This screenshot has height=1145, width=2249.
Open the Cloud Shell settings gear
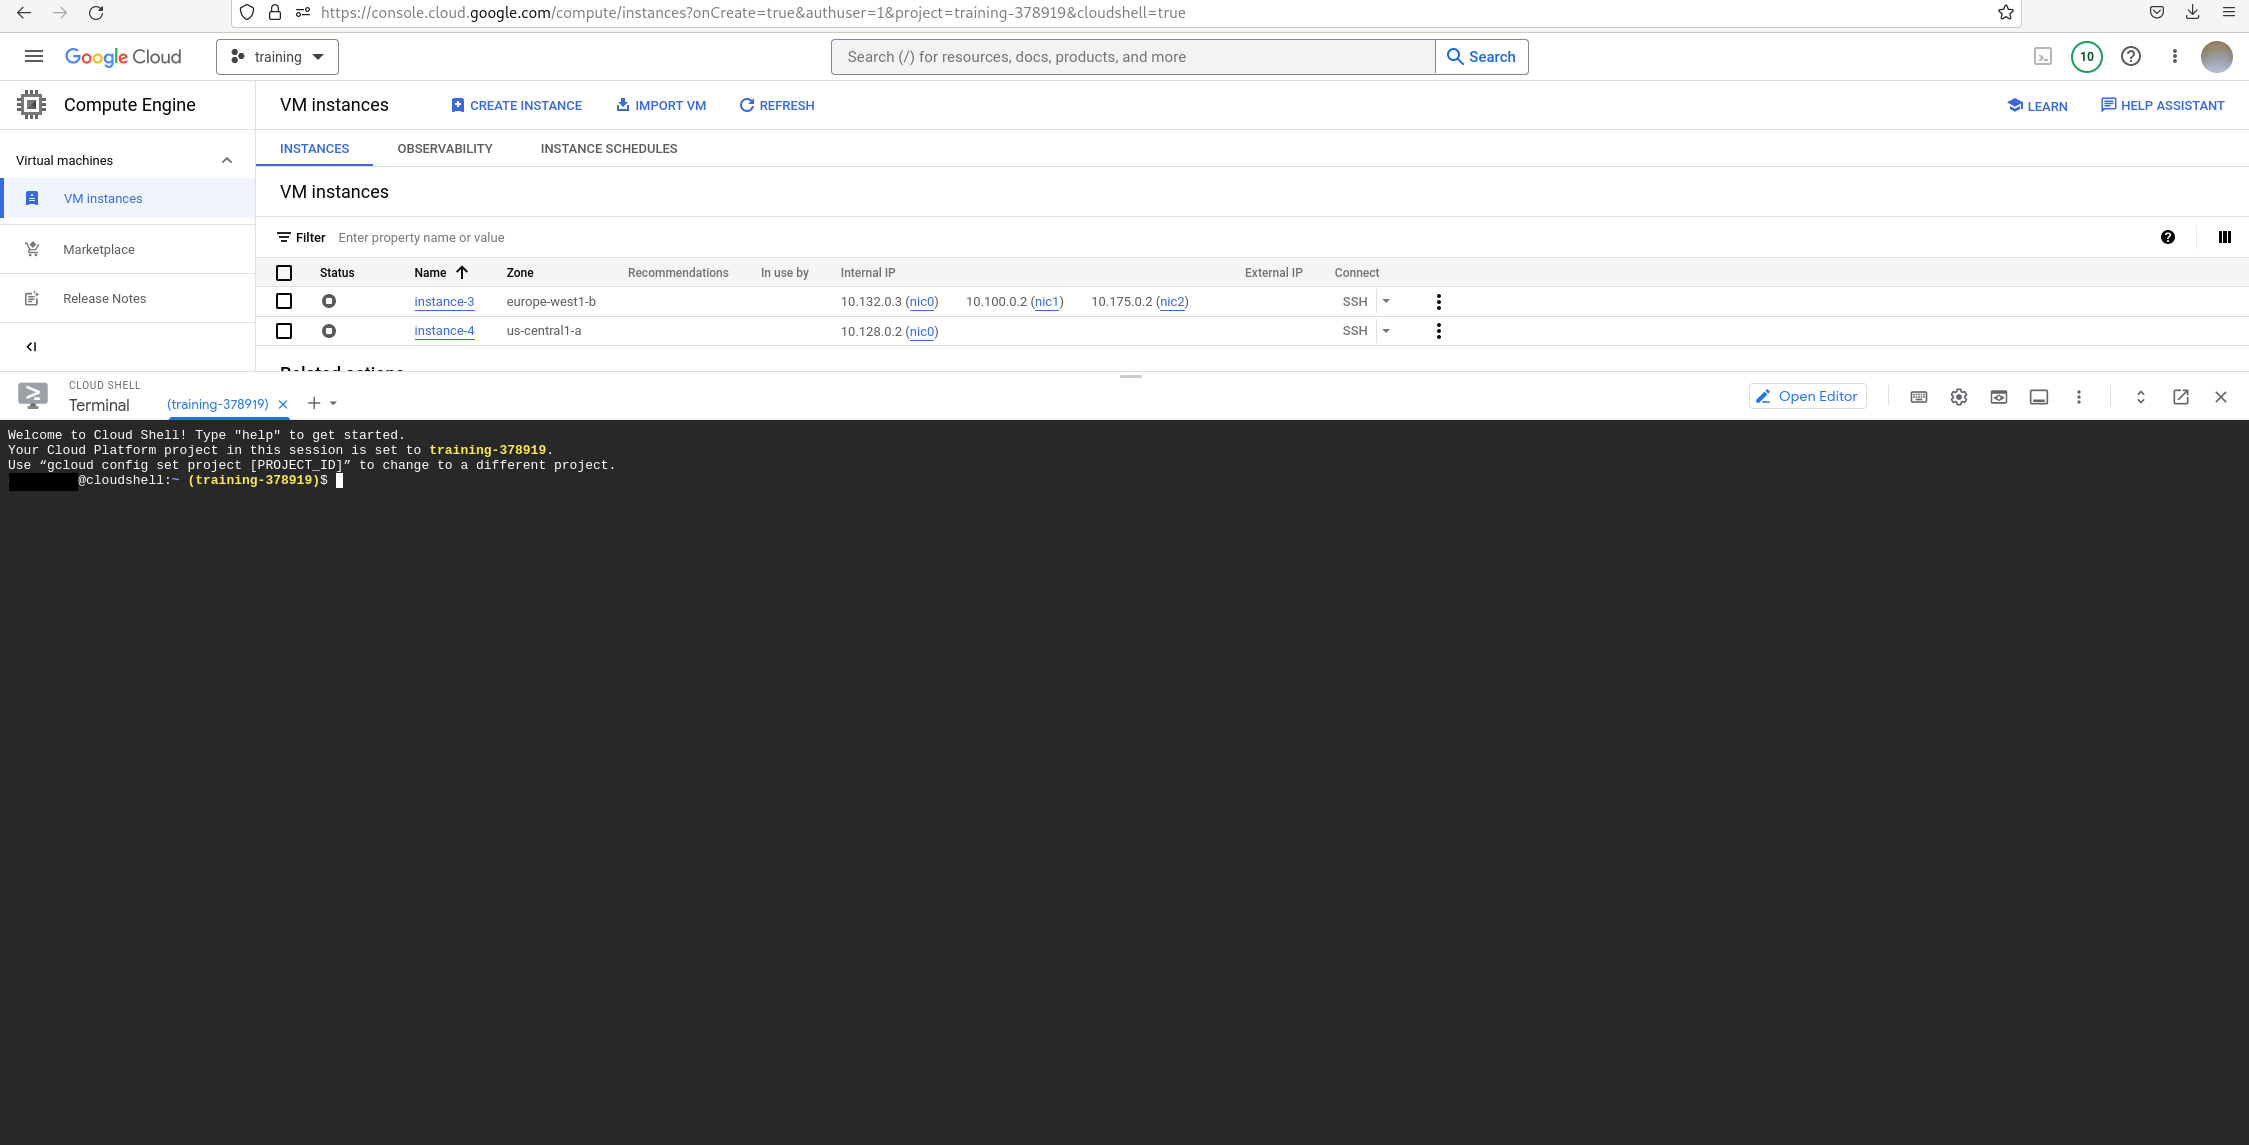pos(1958,397)
